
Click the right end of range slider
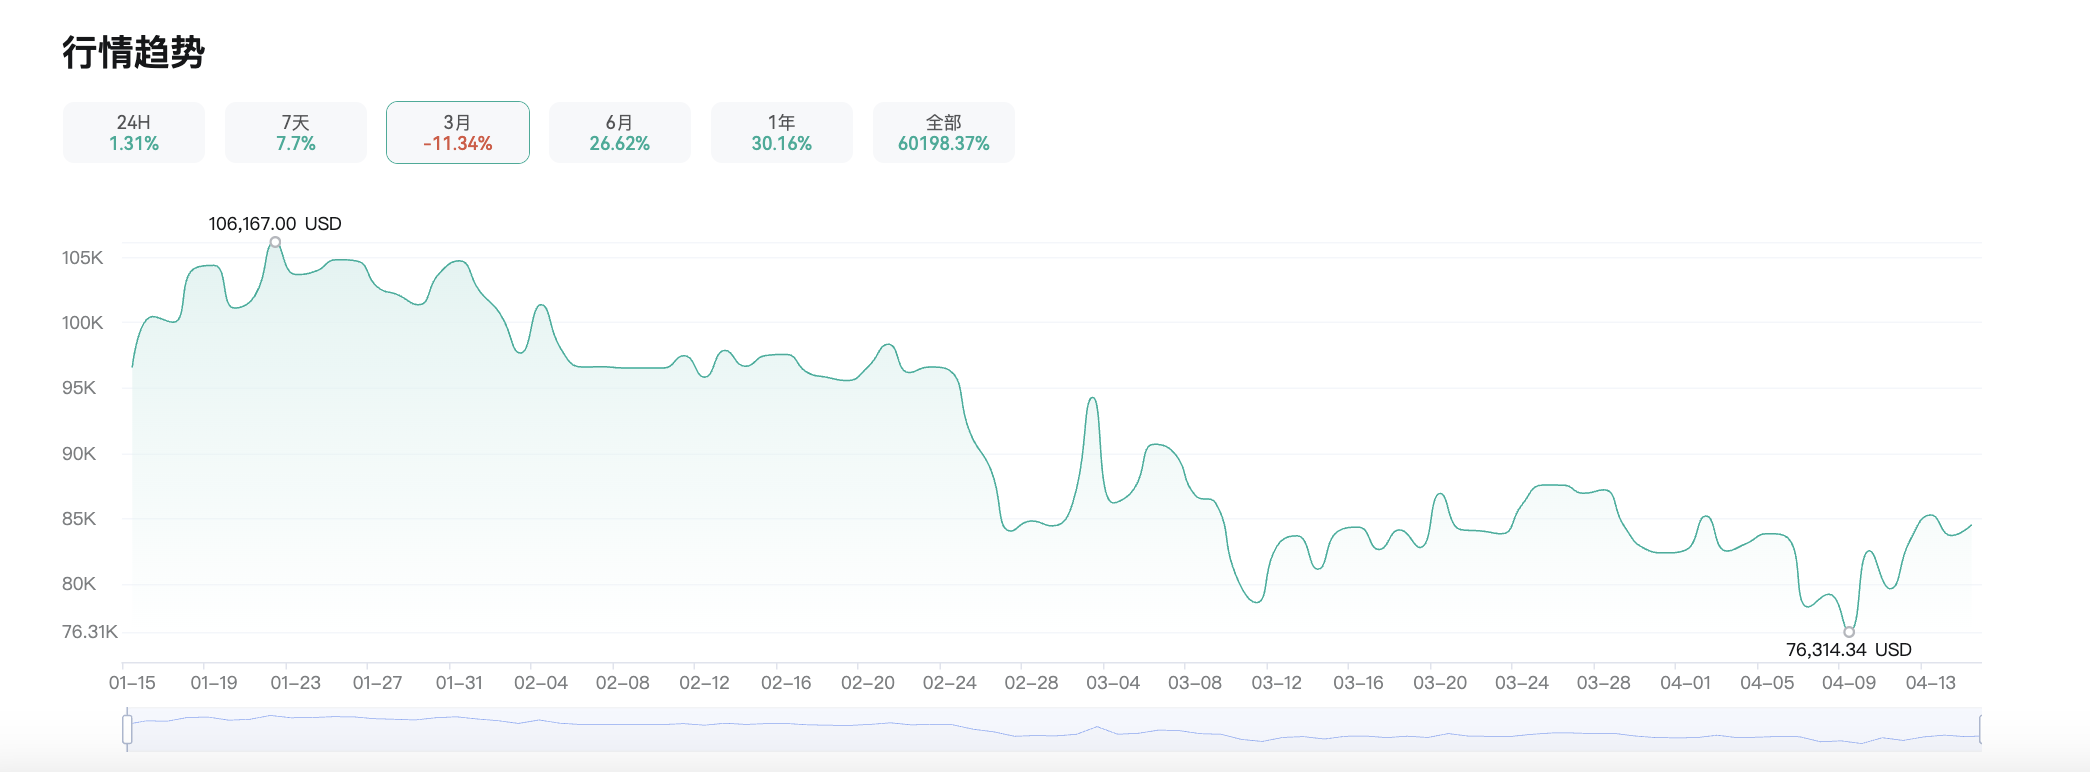pos(1980,729)
